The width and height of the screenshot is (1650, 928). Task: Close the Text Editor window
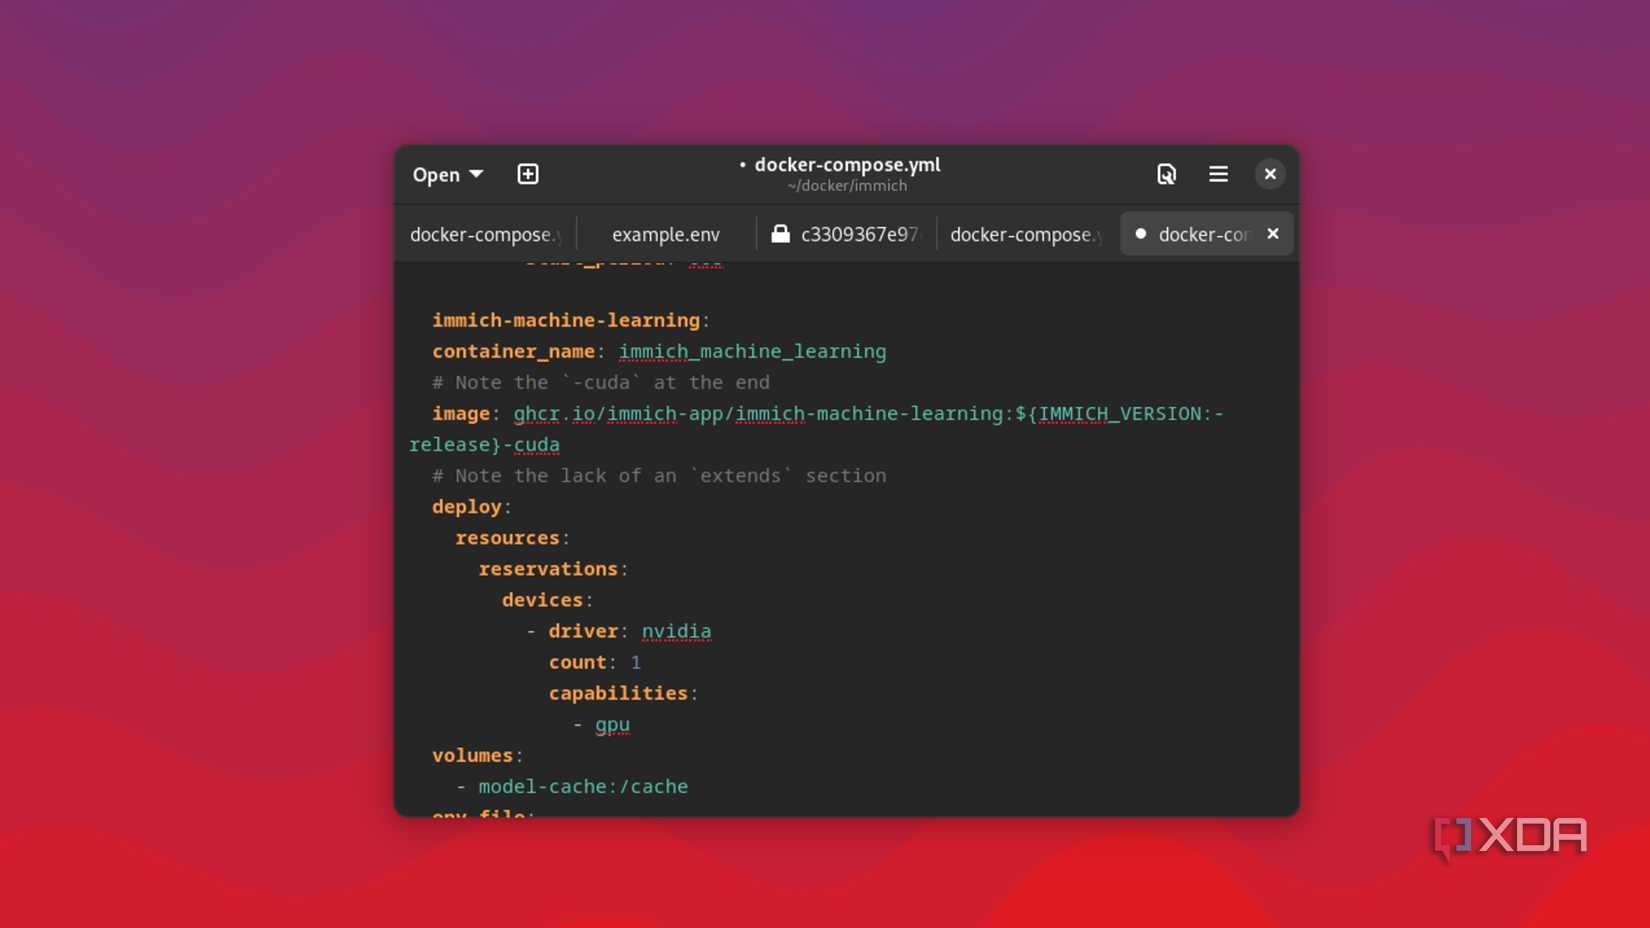1270,173
